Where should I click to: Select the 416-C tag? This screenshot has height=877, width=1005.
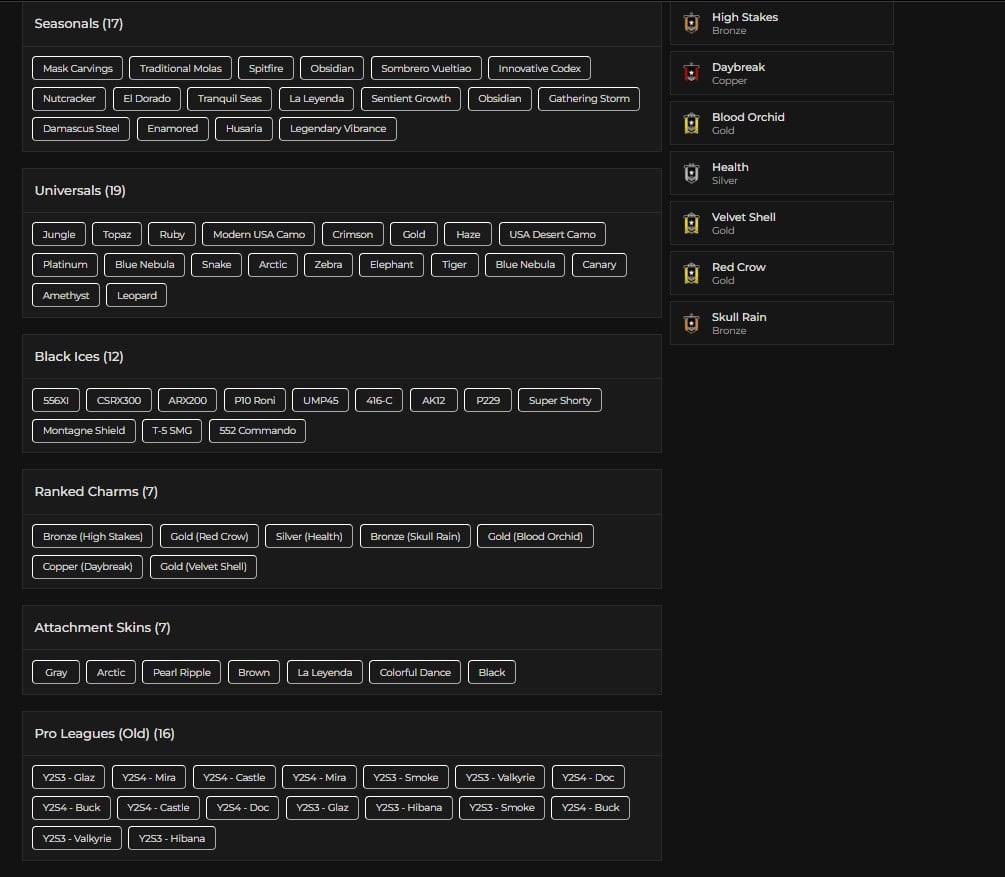click(379, 400)
